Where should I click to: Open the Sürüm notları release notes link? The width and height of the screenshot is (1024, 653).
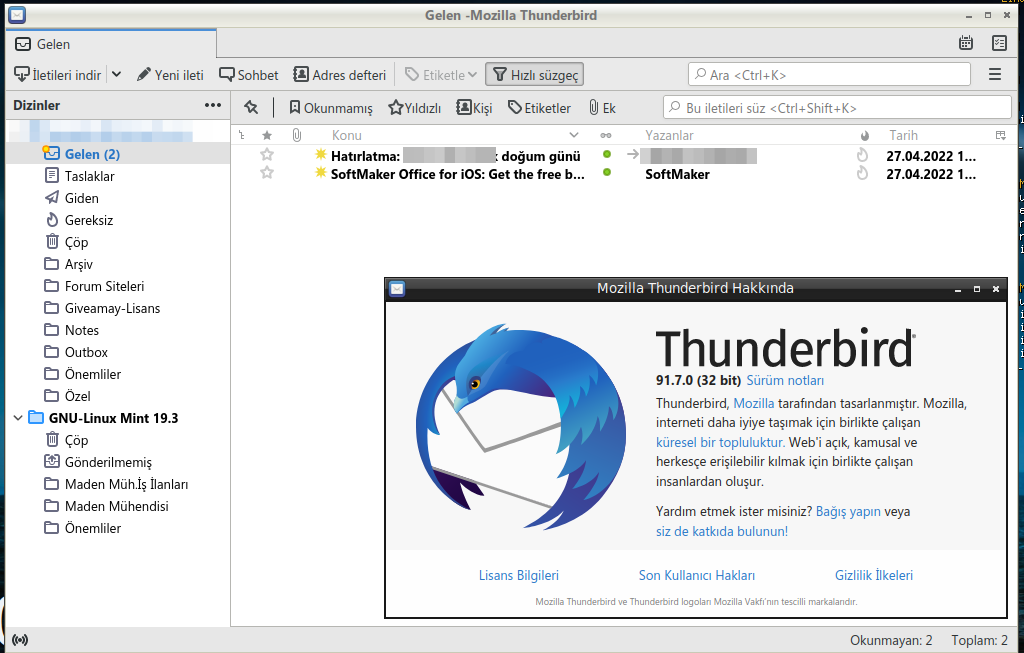pyautogui.click(x=785, y=380)
